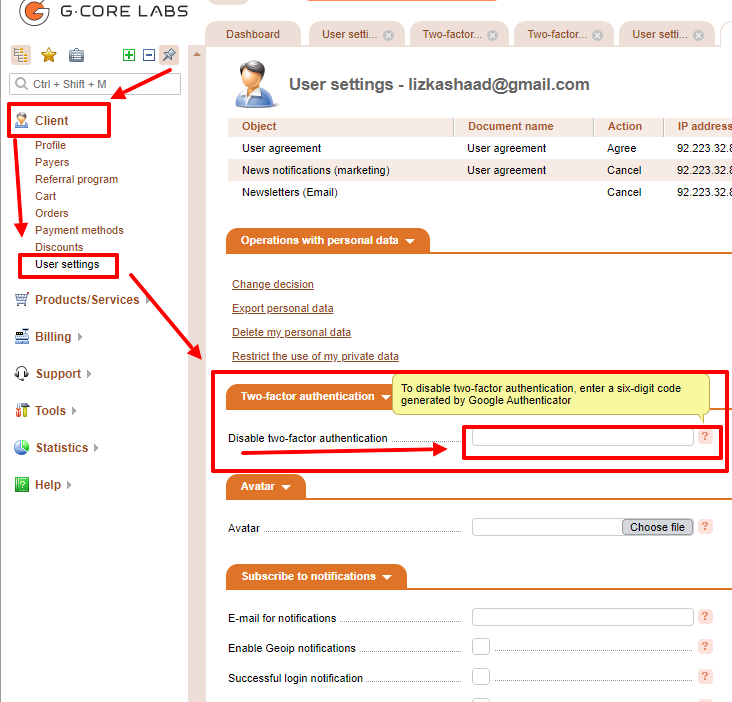Expand the Help menu section
This screenshot has height=702, width=732.
[69, 485]
